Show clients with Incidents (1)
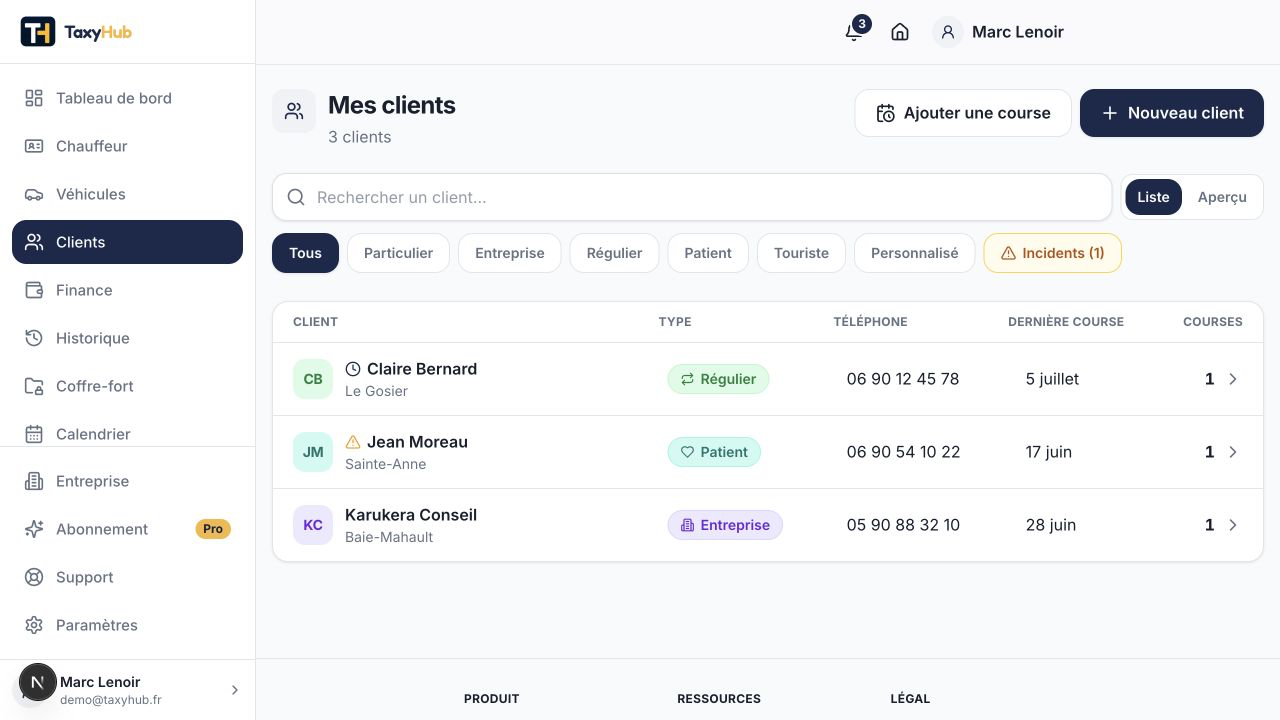Screen dimensions: 1280x720 pos(1053,253)
